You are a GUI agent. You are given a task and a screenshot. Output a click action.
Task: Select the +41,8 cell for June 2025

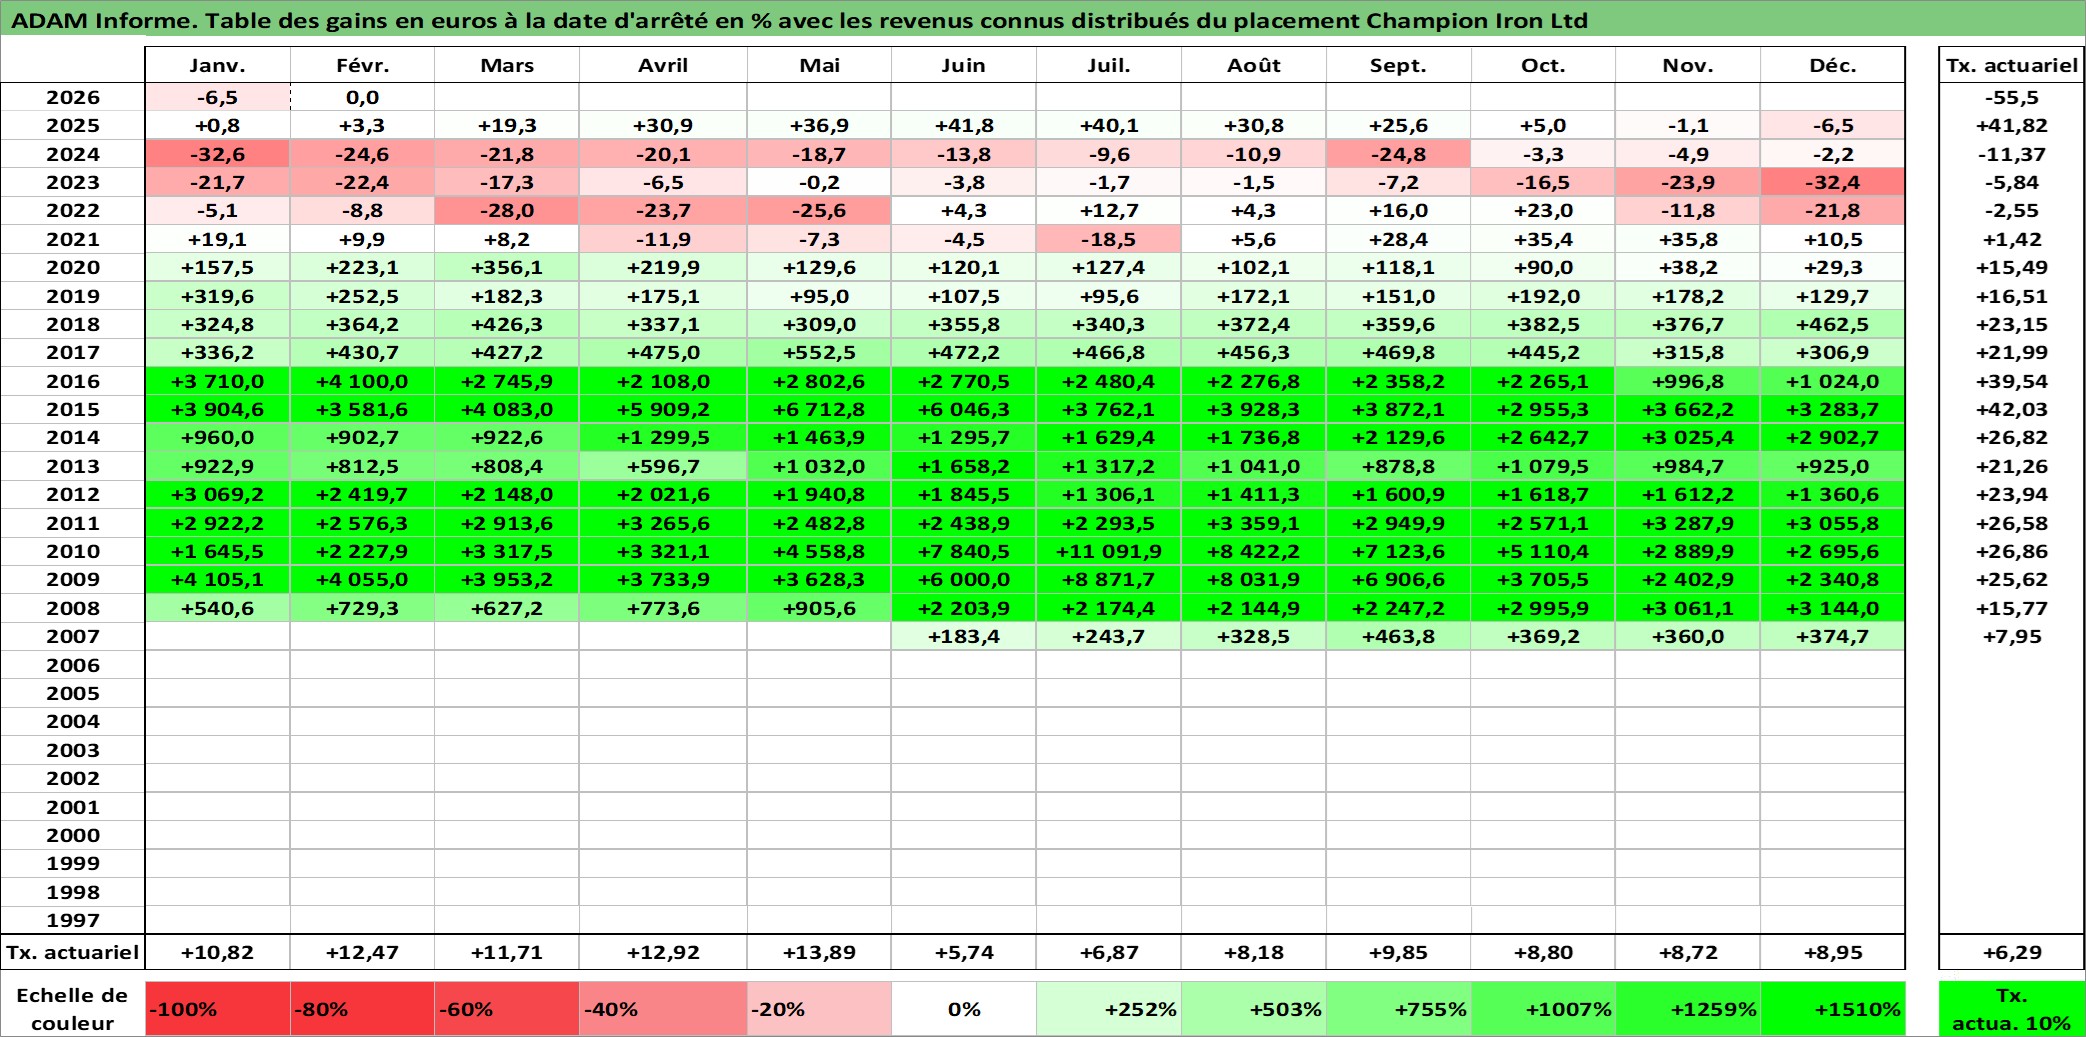pos(964,125)
